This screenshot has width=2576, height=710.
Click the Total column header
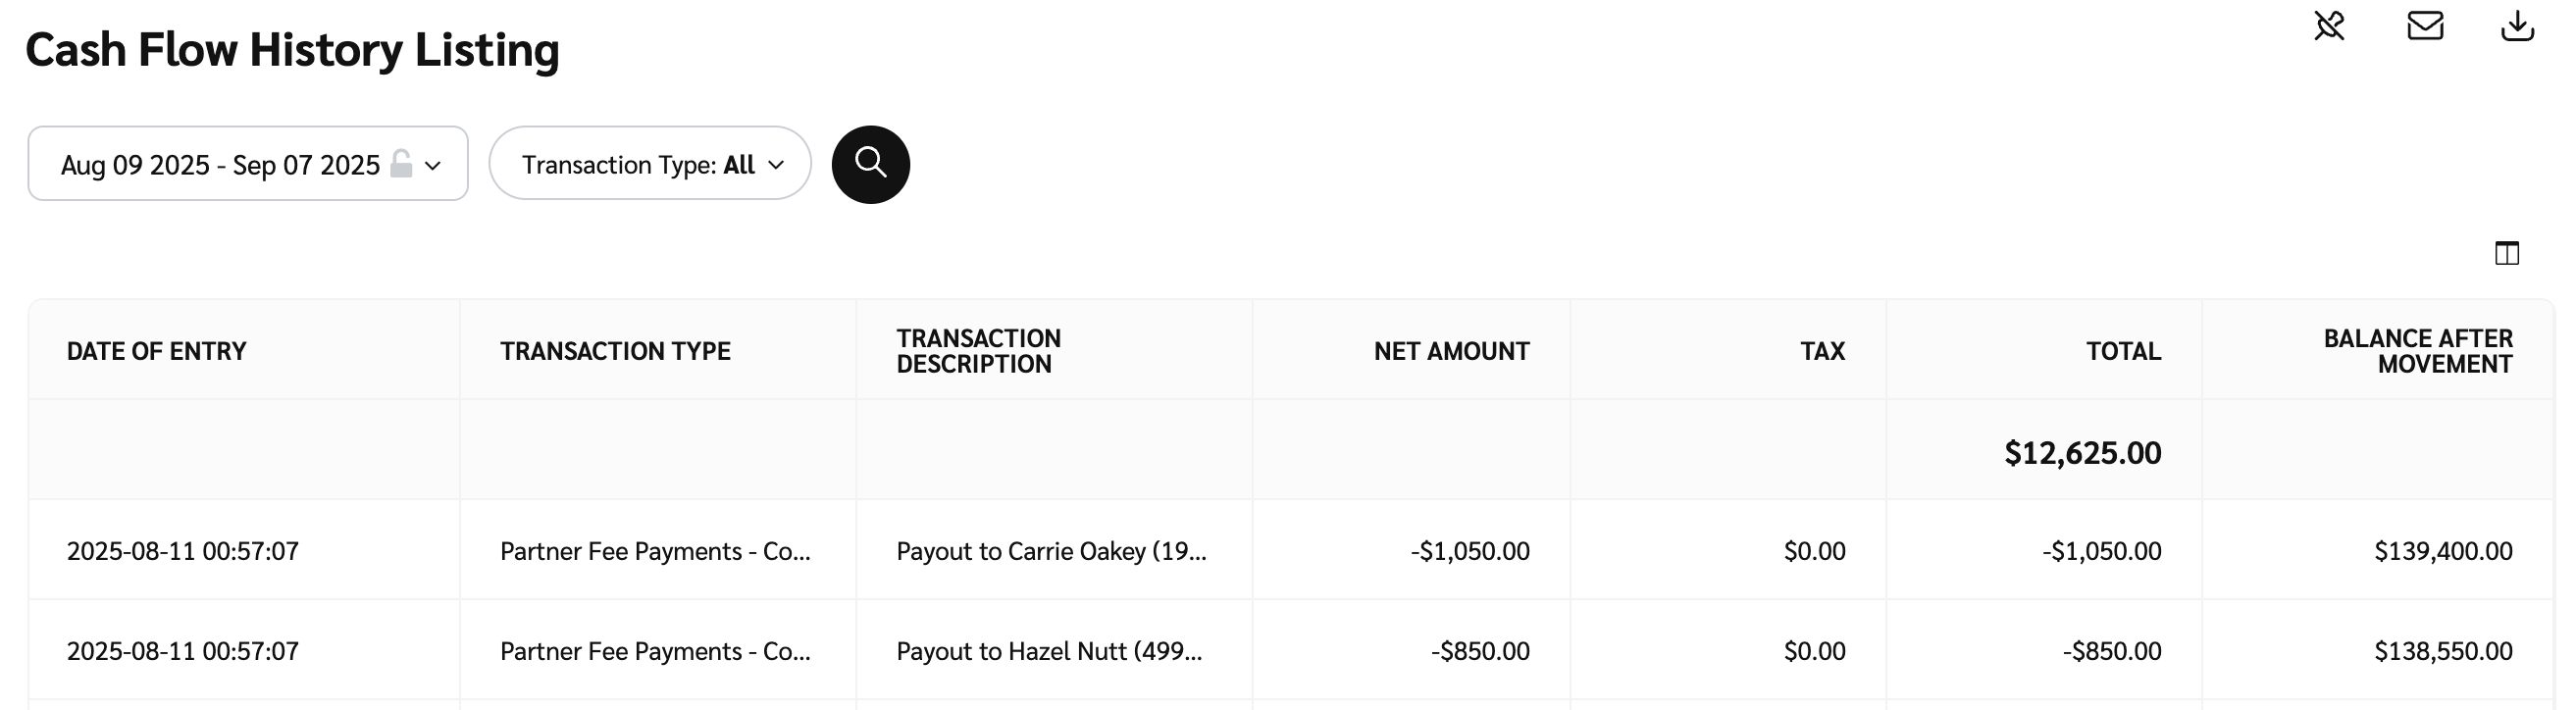click(2123, 351)
